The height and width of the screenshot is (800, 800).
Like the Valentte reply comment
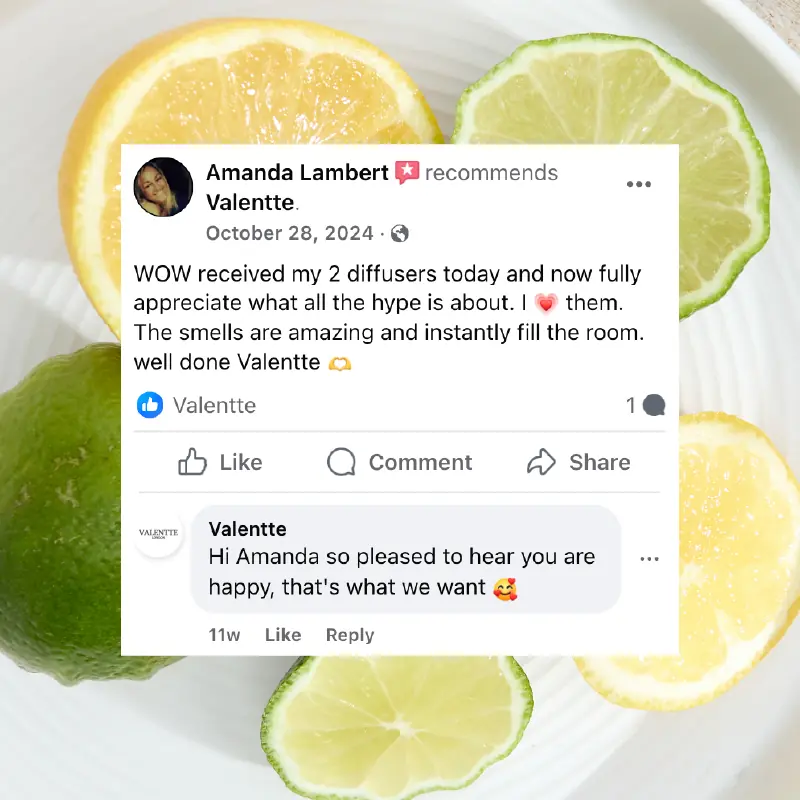coord(283,635)
